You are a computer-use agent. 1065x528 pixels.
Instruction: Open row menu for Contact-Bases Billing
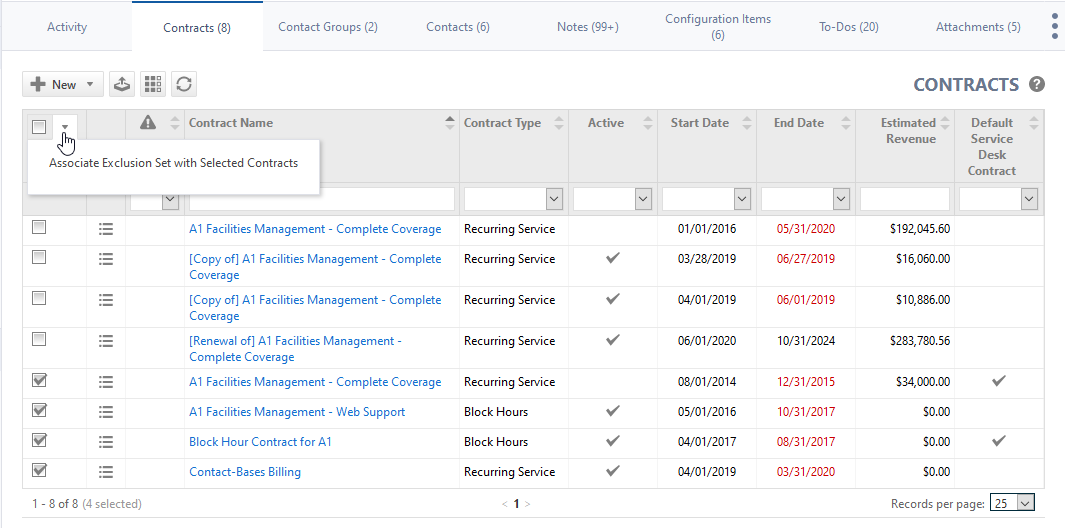coord(106,472)
